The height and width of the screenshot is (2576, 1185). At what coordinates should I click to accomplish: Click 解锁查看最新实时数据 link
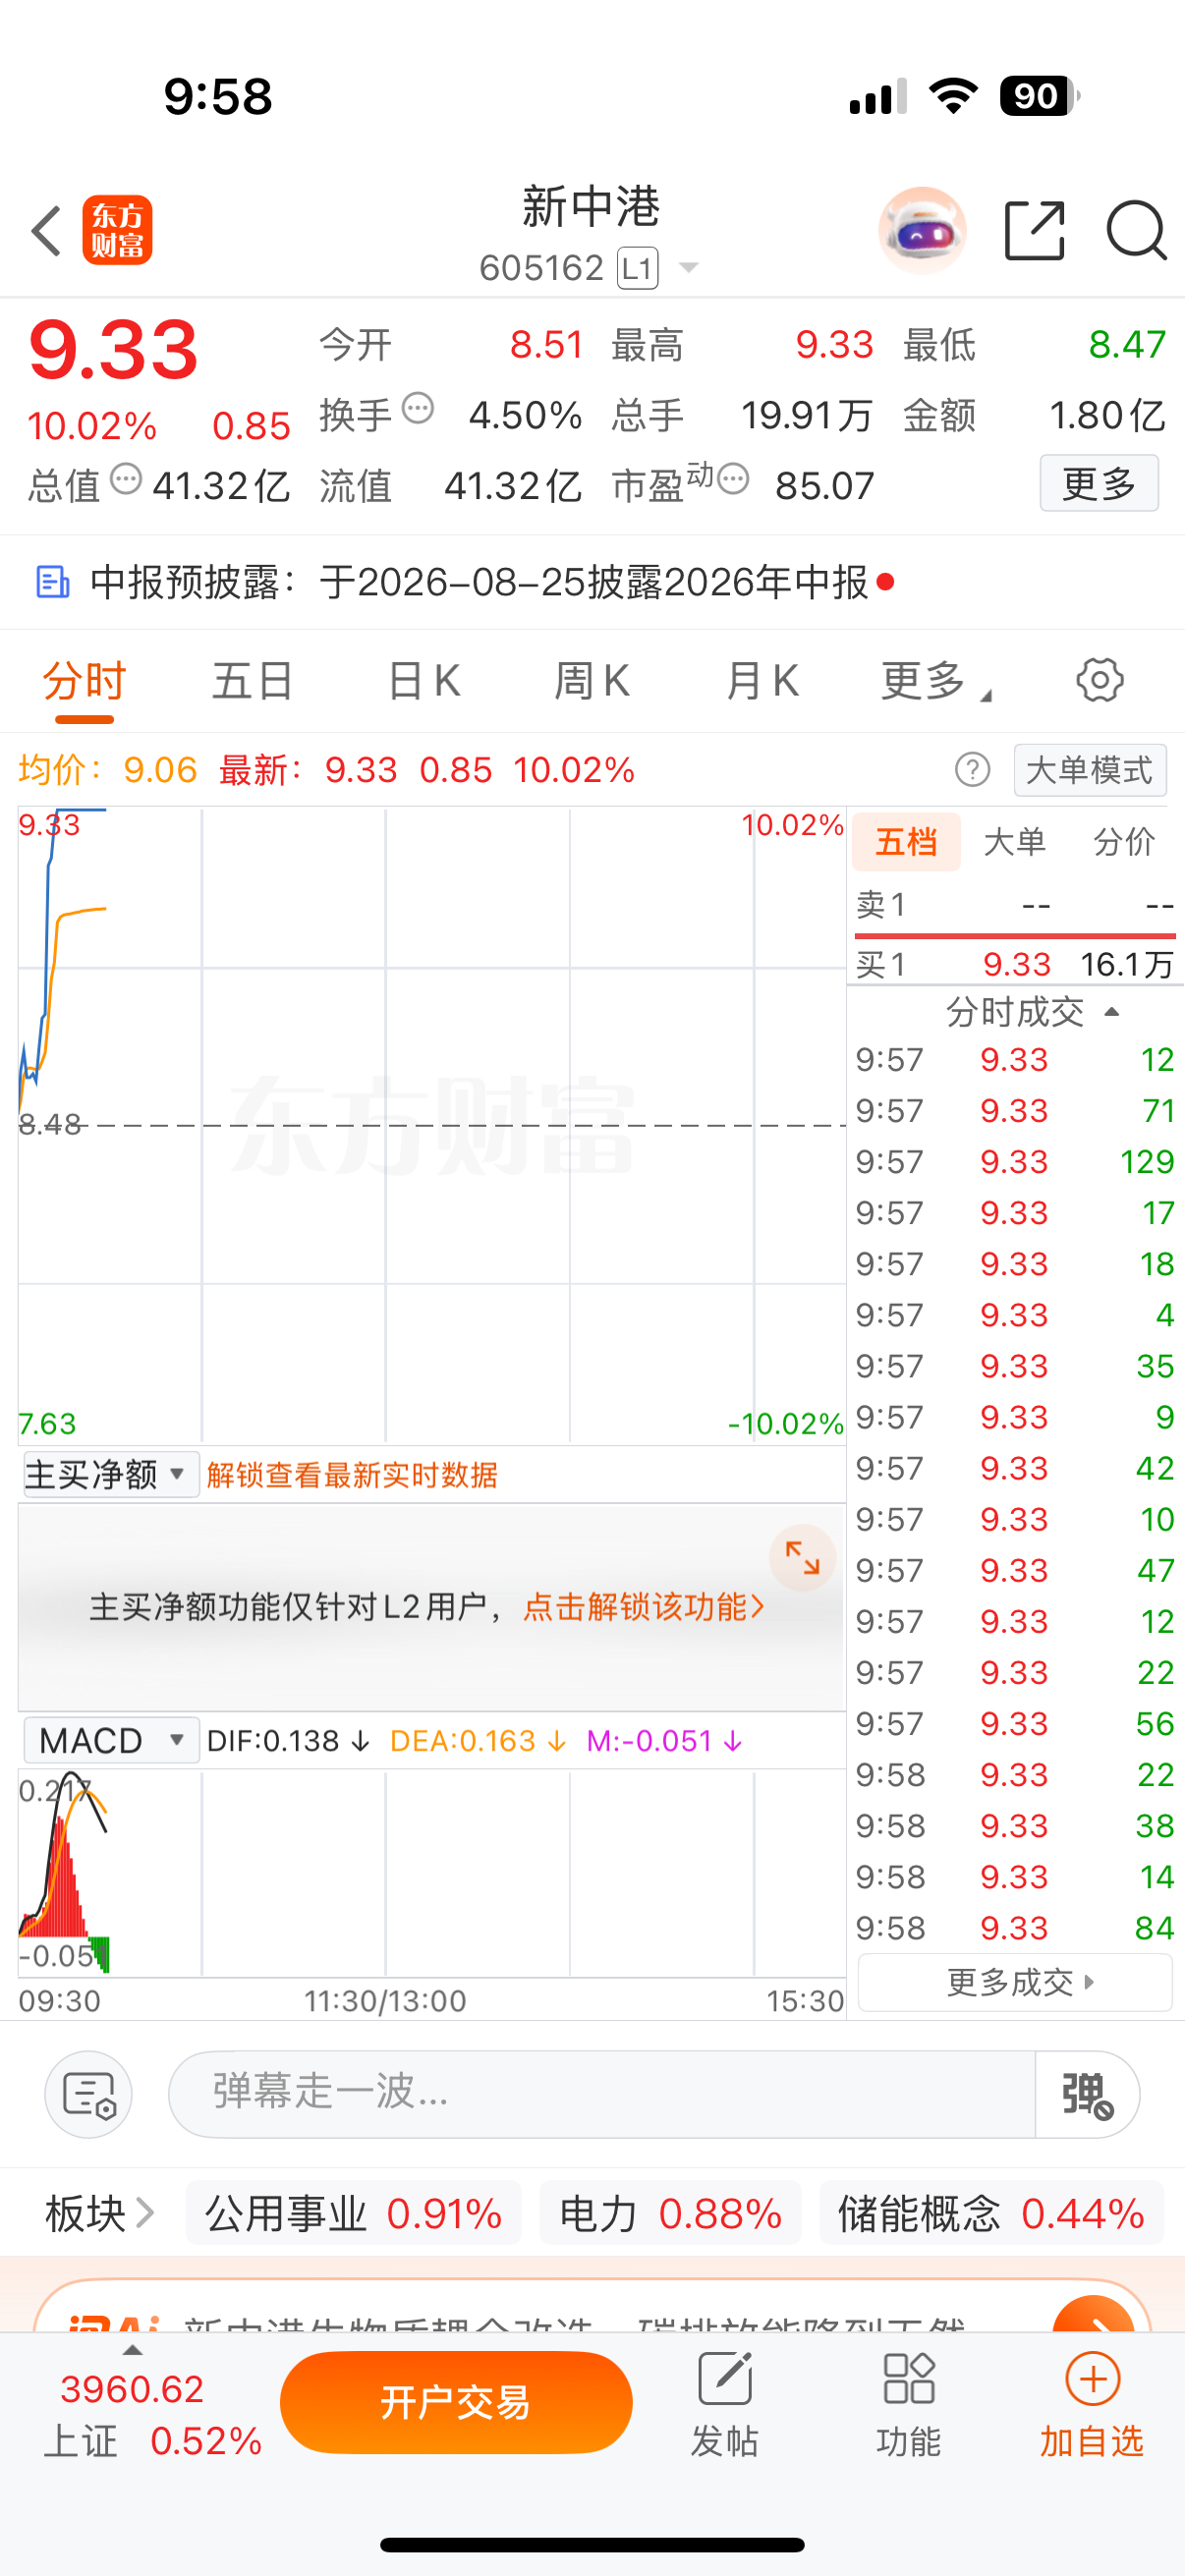(x=352, y=1475)
